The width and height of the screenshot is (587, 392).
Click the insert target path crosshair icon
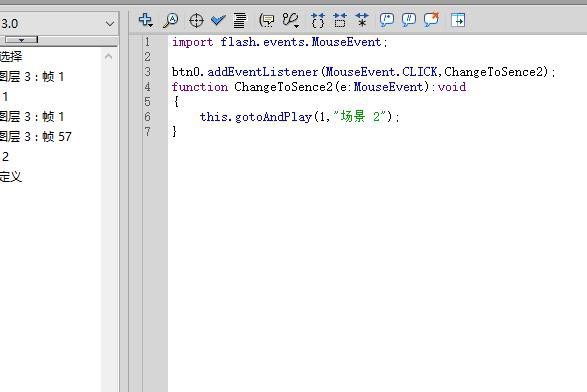point(196,20)
